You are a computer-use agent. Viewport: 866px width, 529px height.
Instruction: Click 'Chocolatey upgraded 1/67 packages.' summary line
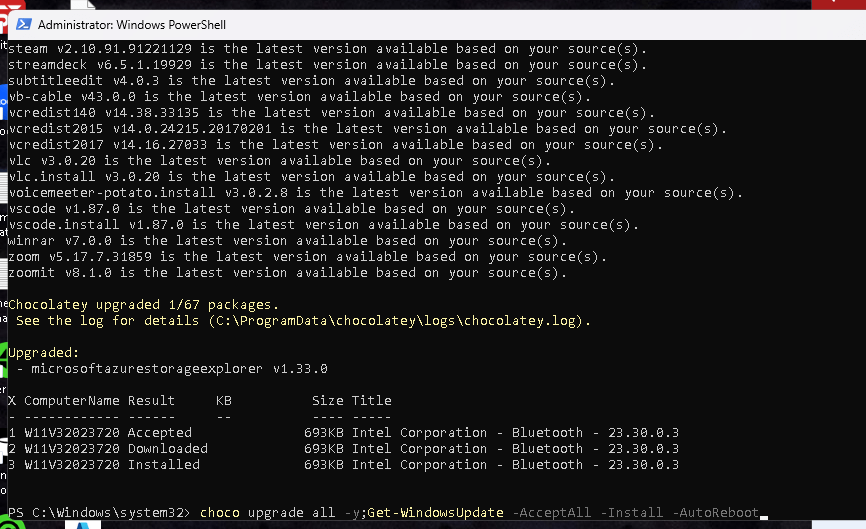(x=144, y=305)
